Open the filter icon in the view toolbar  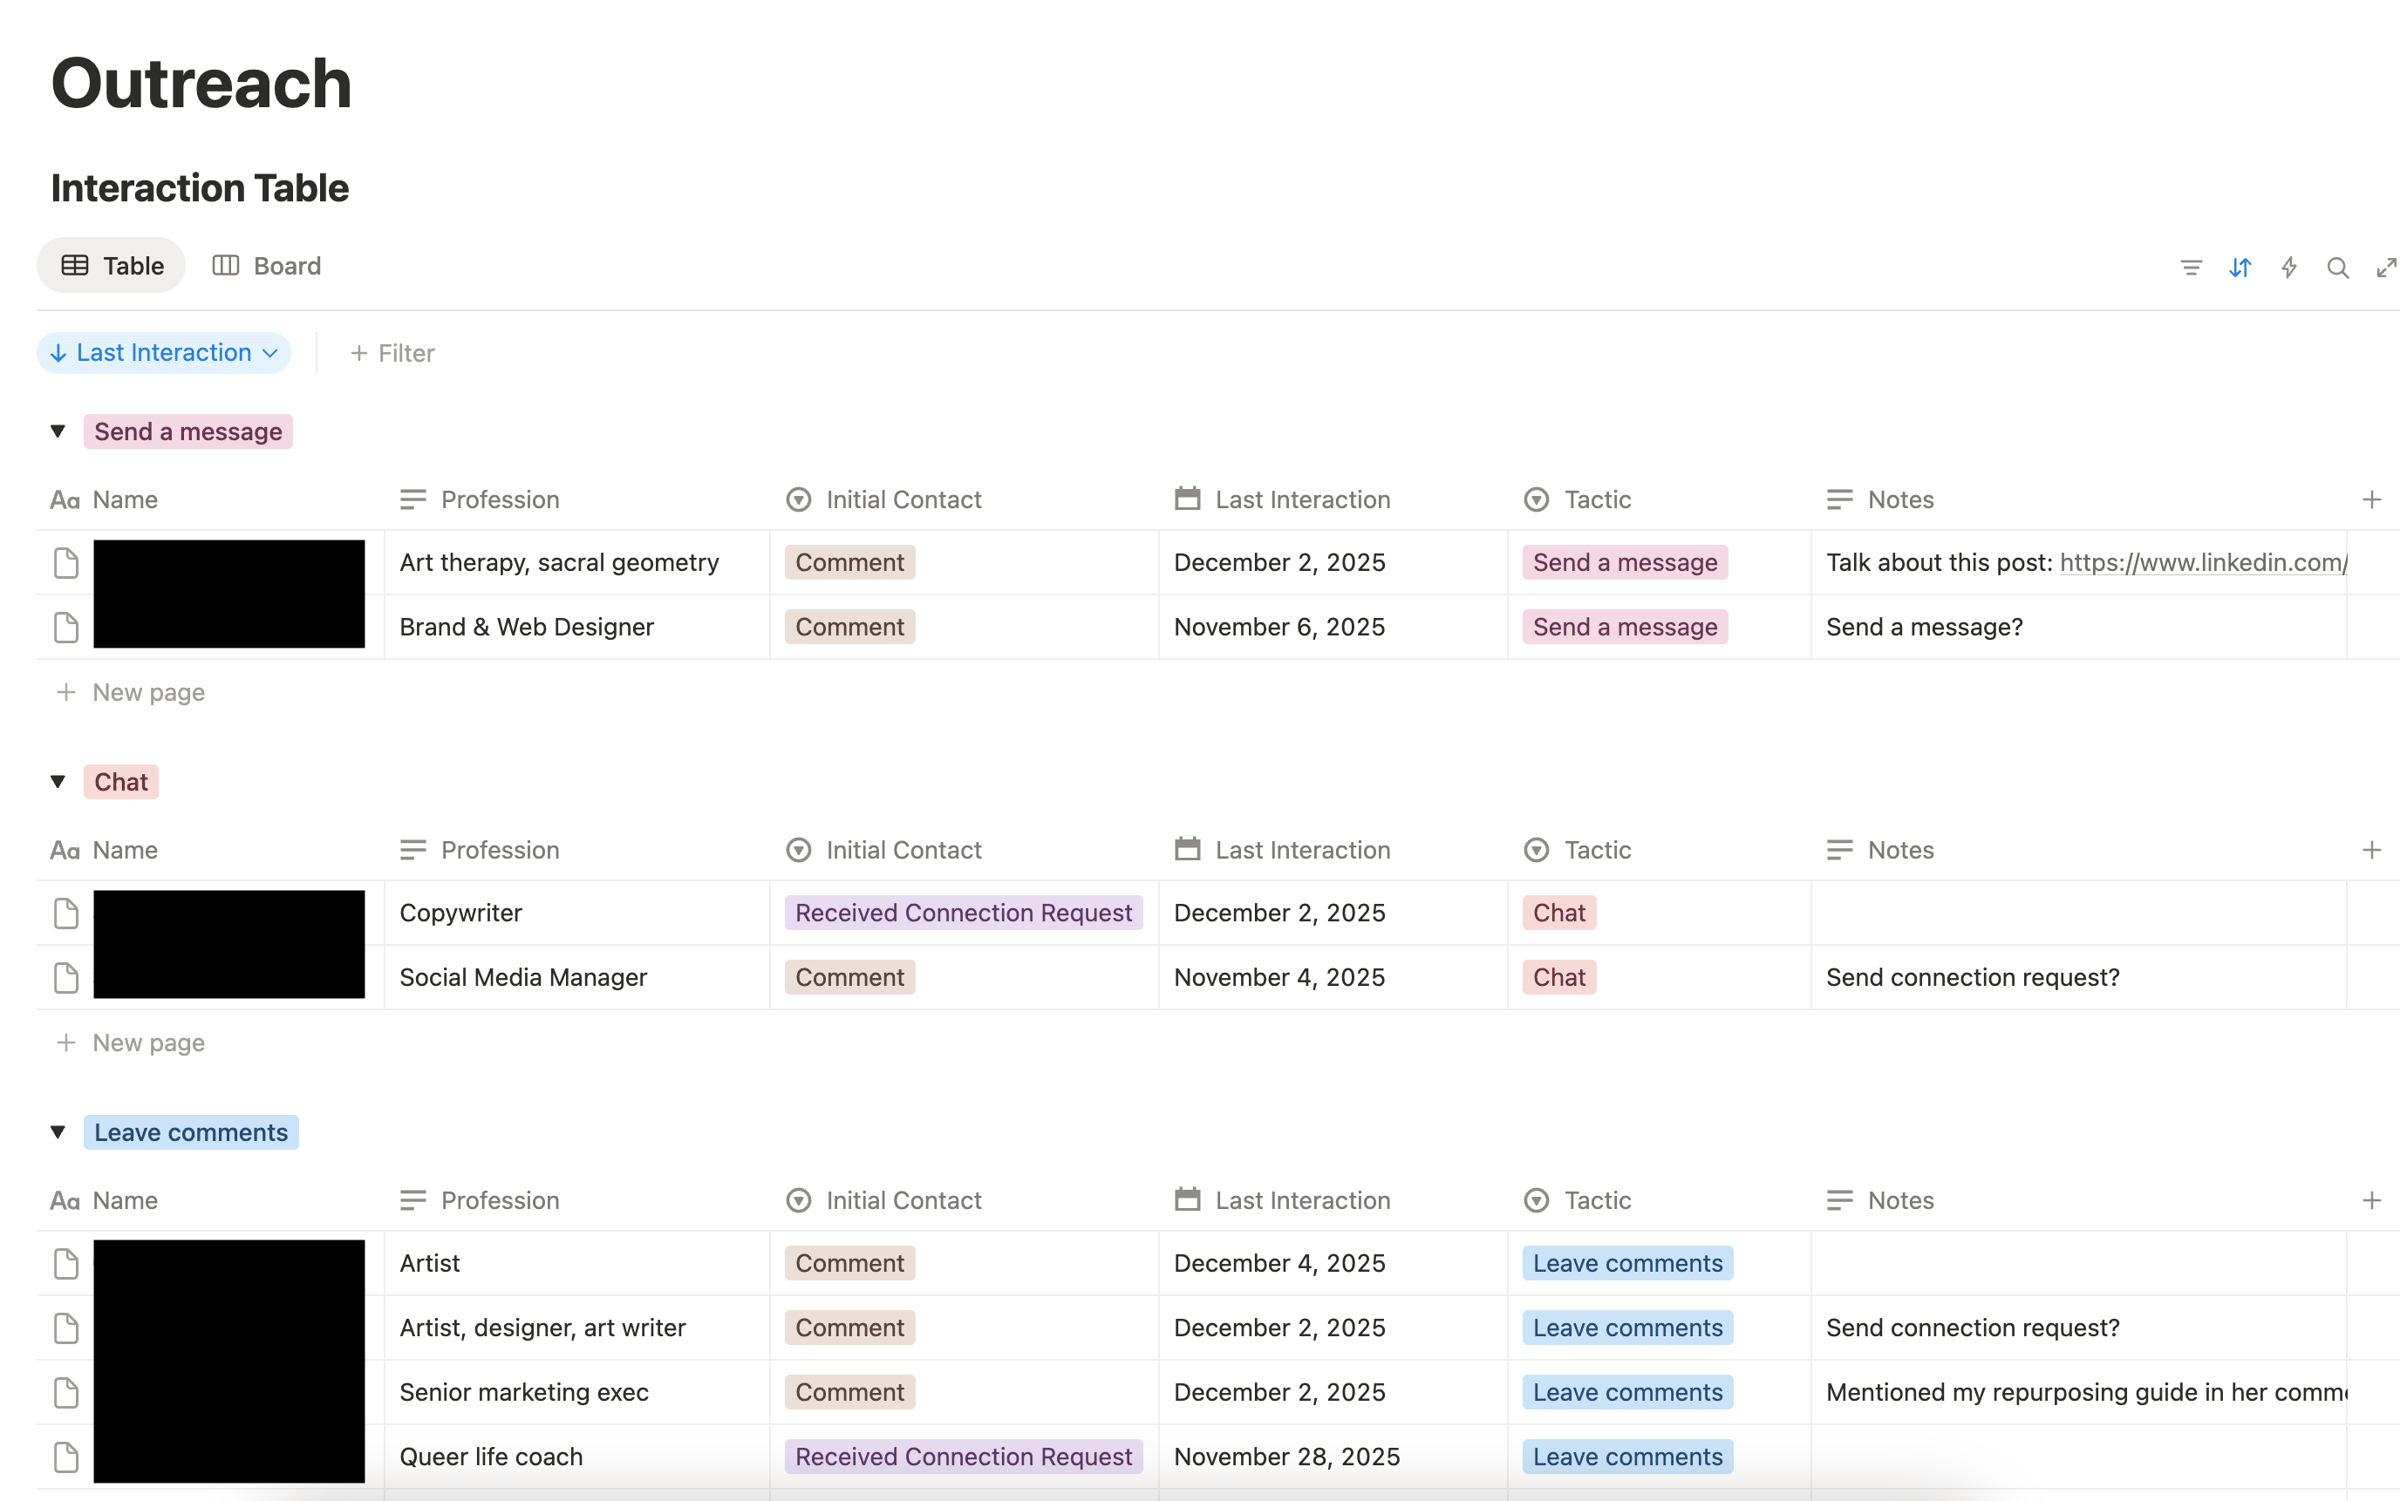pyautogui.click(x=2190, y=267)
